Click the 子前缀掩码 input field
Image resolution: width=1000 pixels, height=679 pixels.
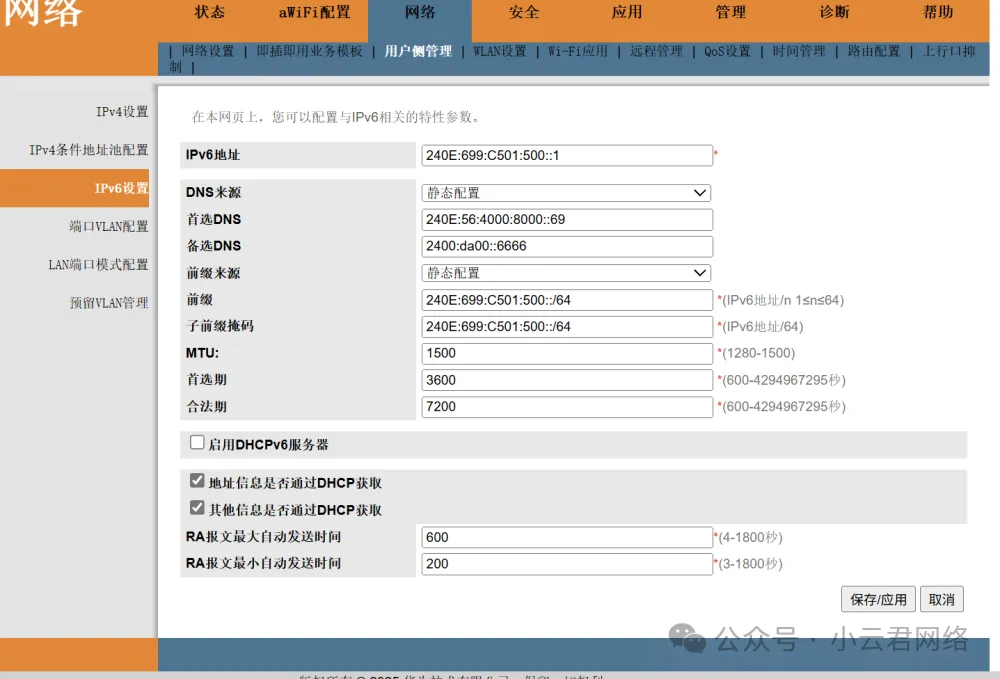(x=567, y=326)
